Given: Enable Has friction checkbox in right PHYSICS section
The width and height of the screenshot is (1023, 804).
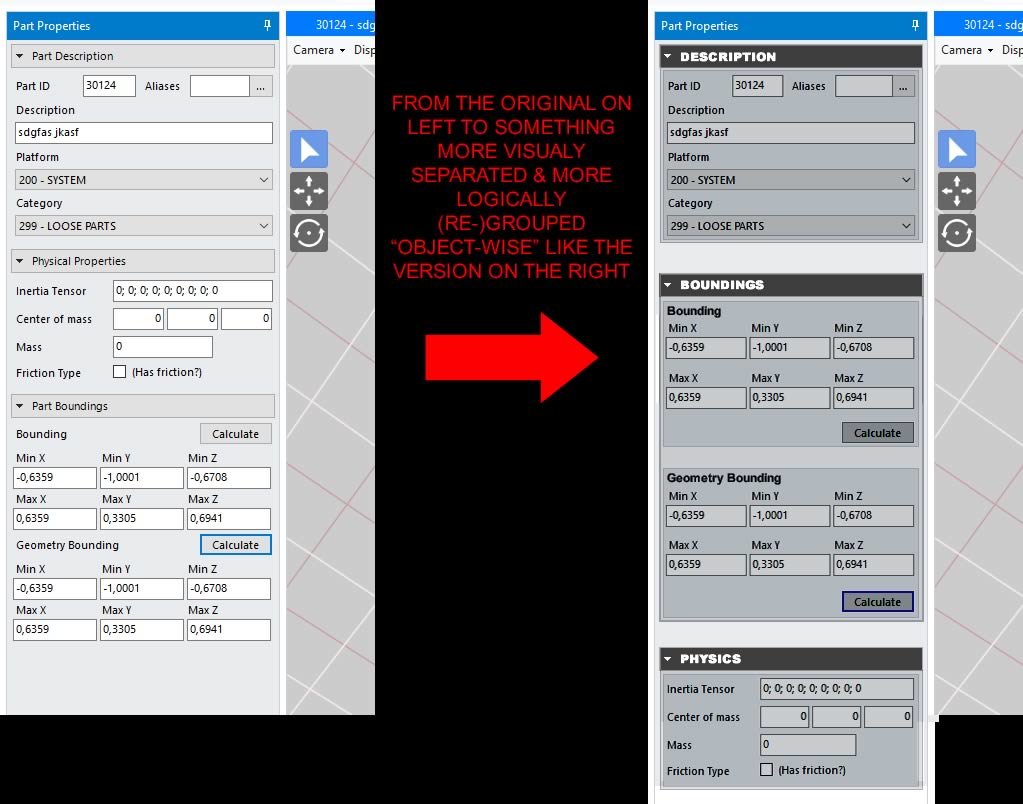Looking at the screenshot, I should [x=767, y=770].
